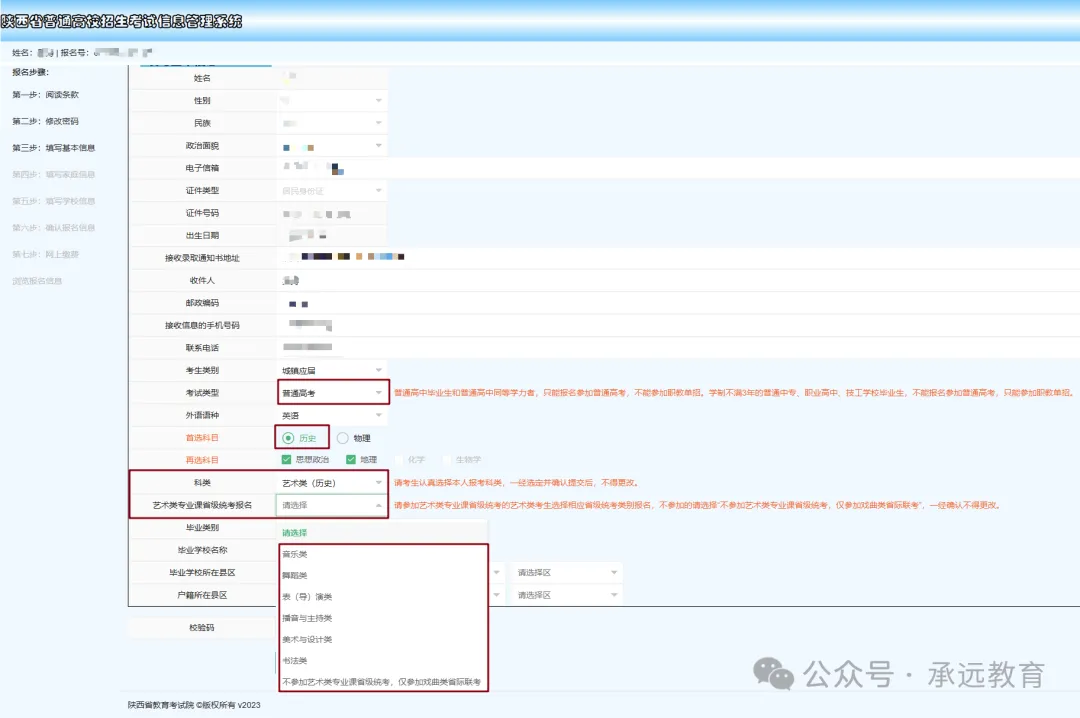
Task: Focus the 收件人 input field
Action: click(678, 280)
